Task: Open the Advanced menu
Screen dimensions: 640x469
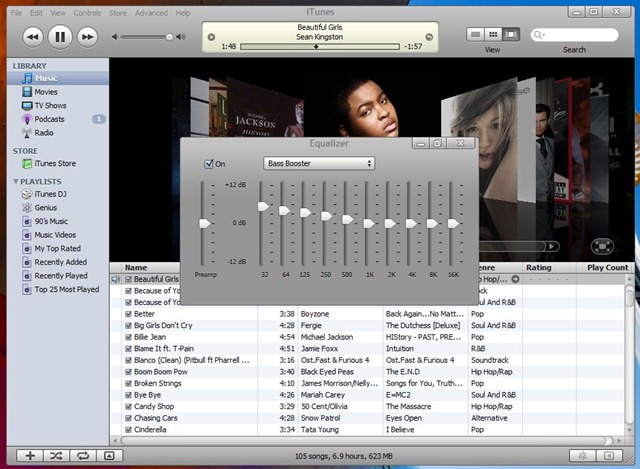Action: [151, 13]
